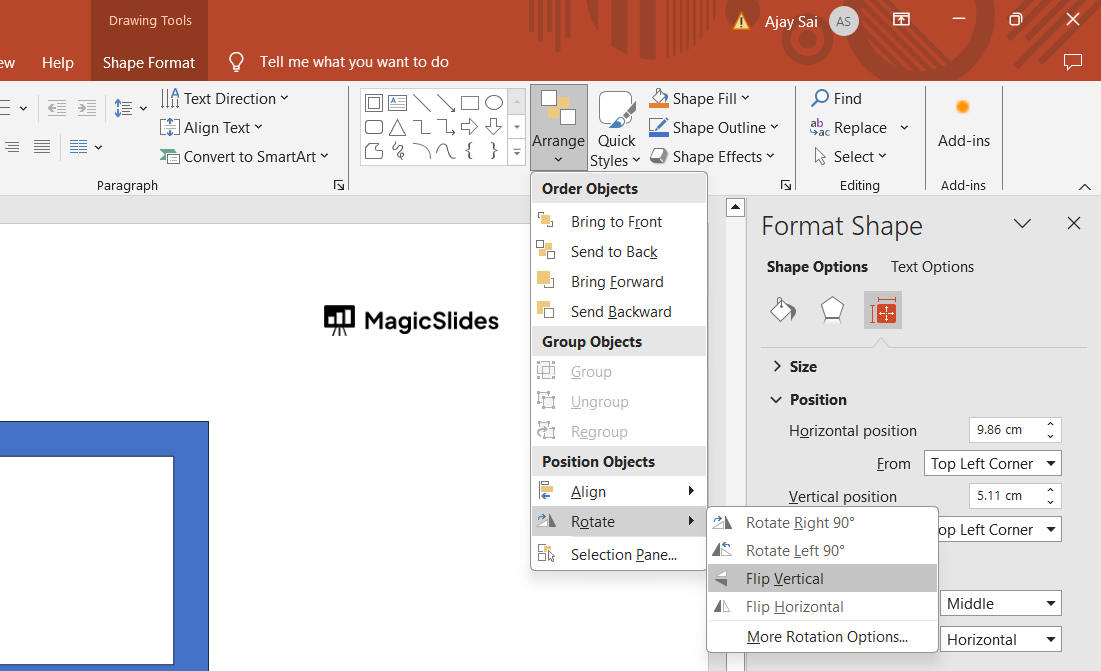Select Flip Vertical option

784,579
